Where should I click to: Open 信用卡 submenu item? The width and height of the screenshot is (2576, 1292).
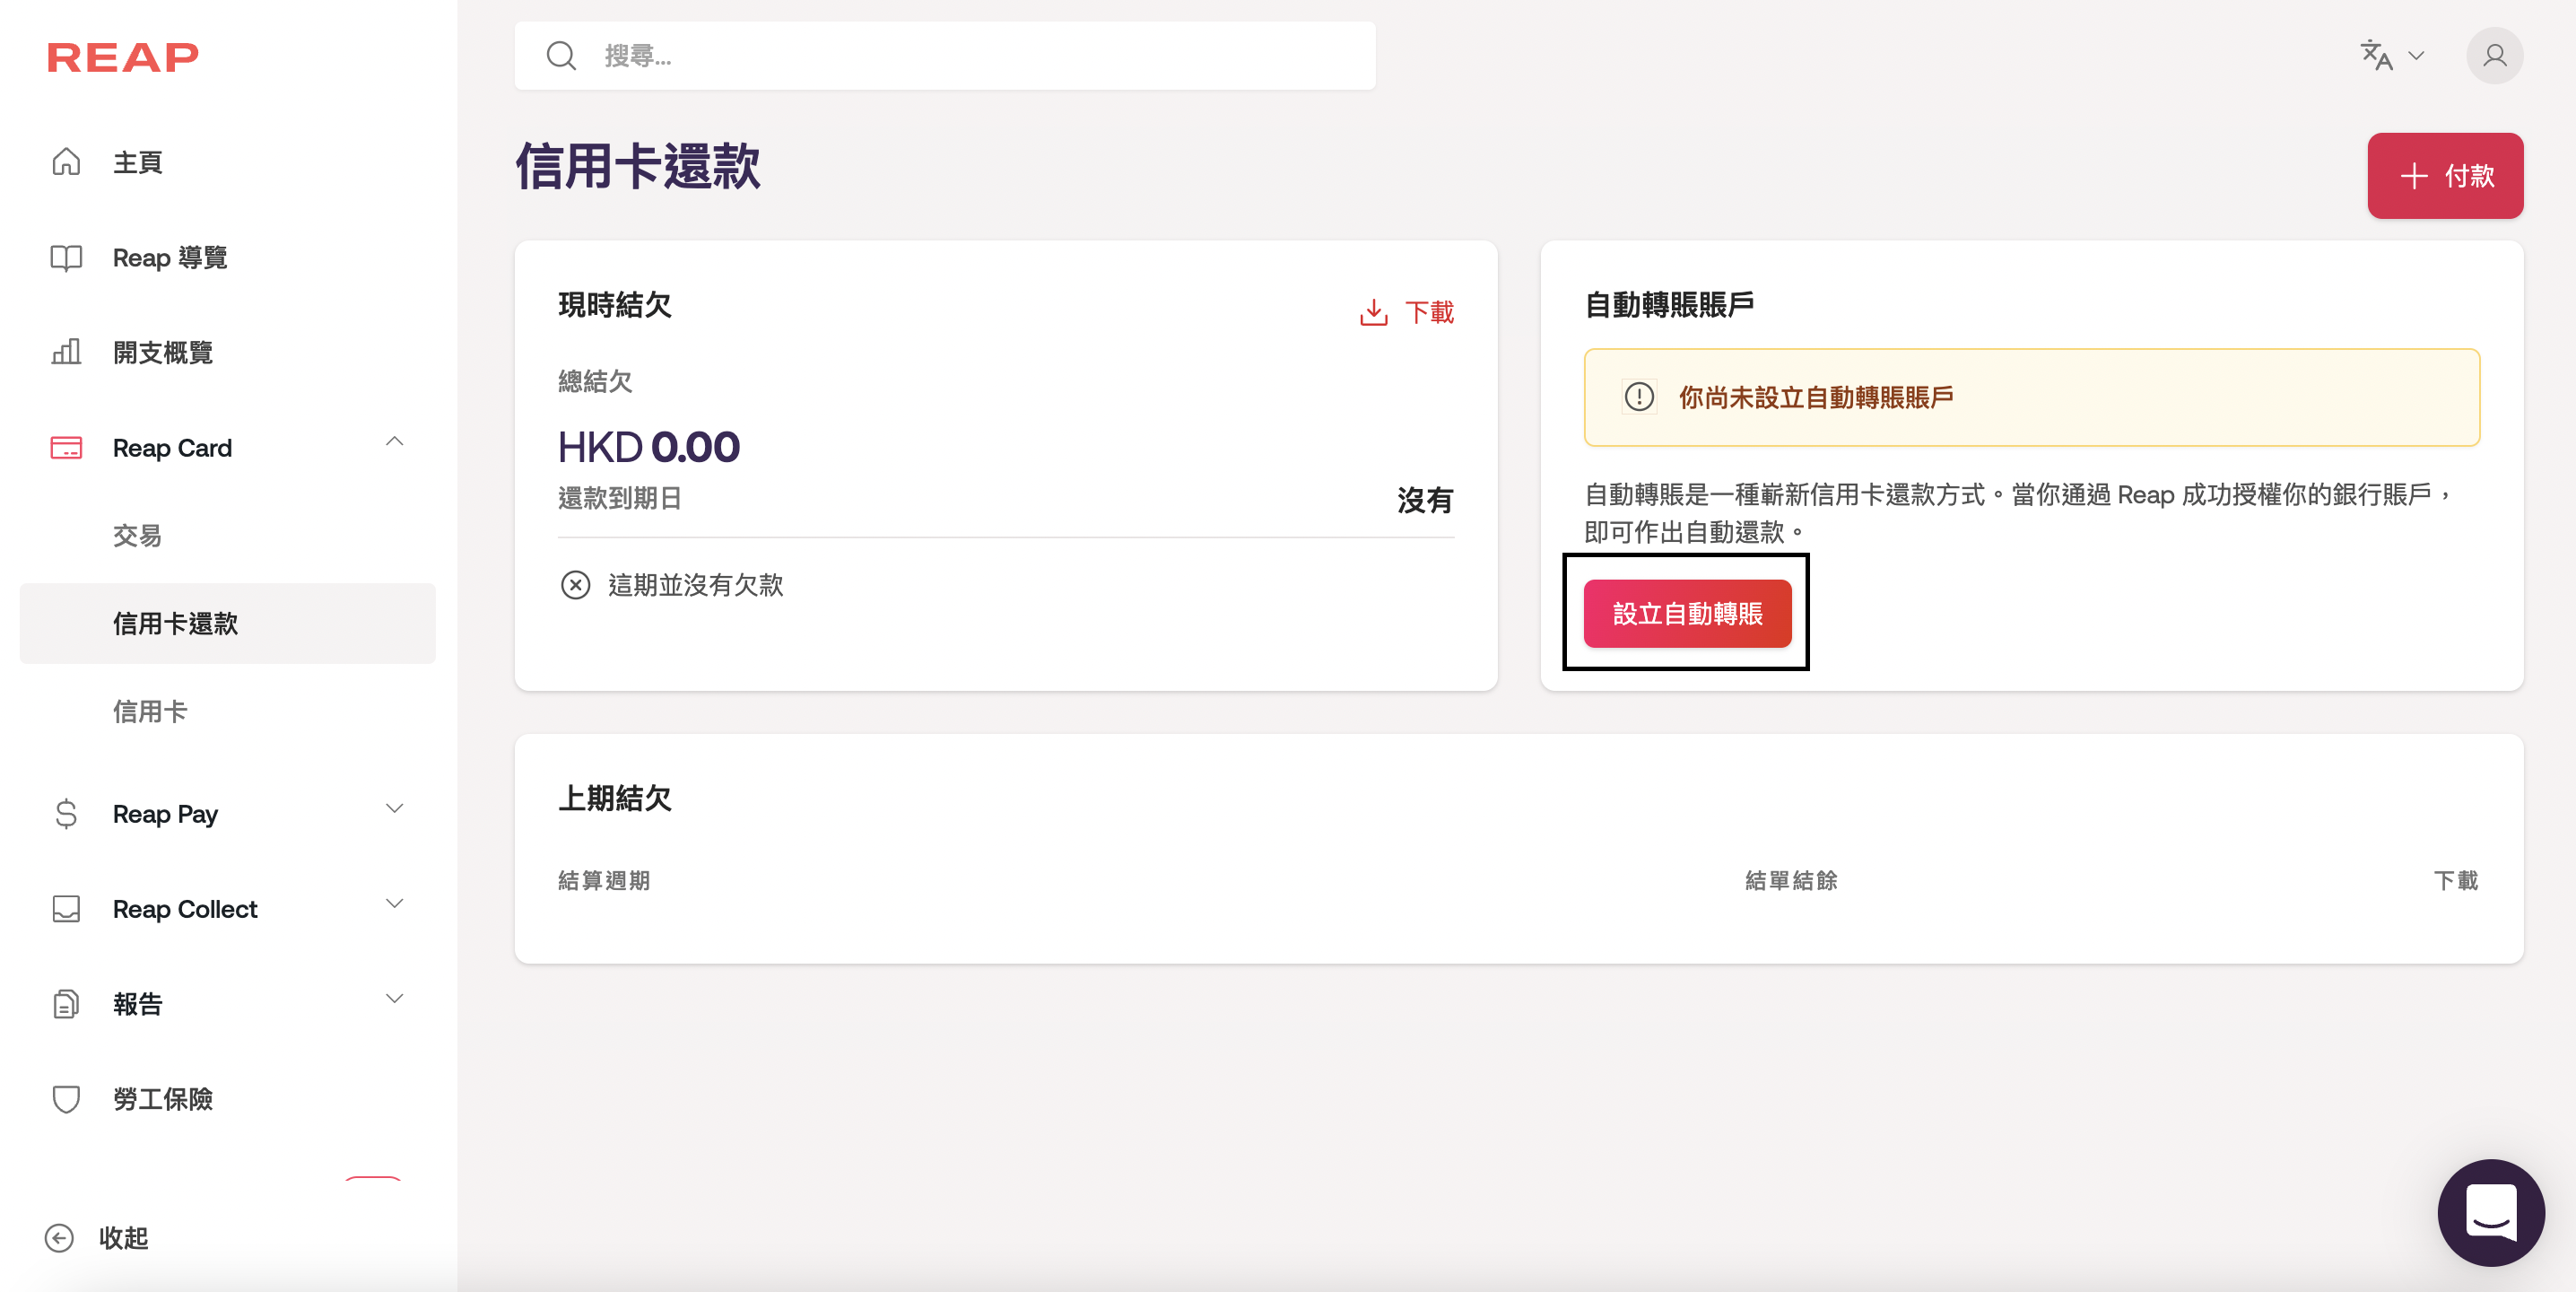coord(150,712)
